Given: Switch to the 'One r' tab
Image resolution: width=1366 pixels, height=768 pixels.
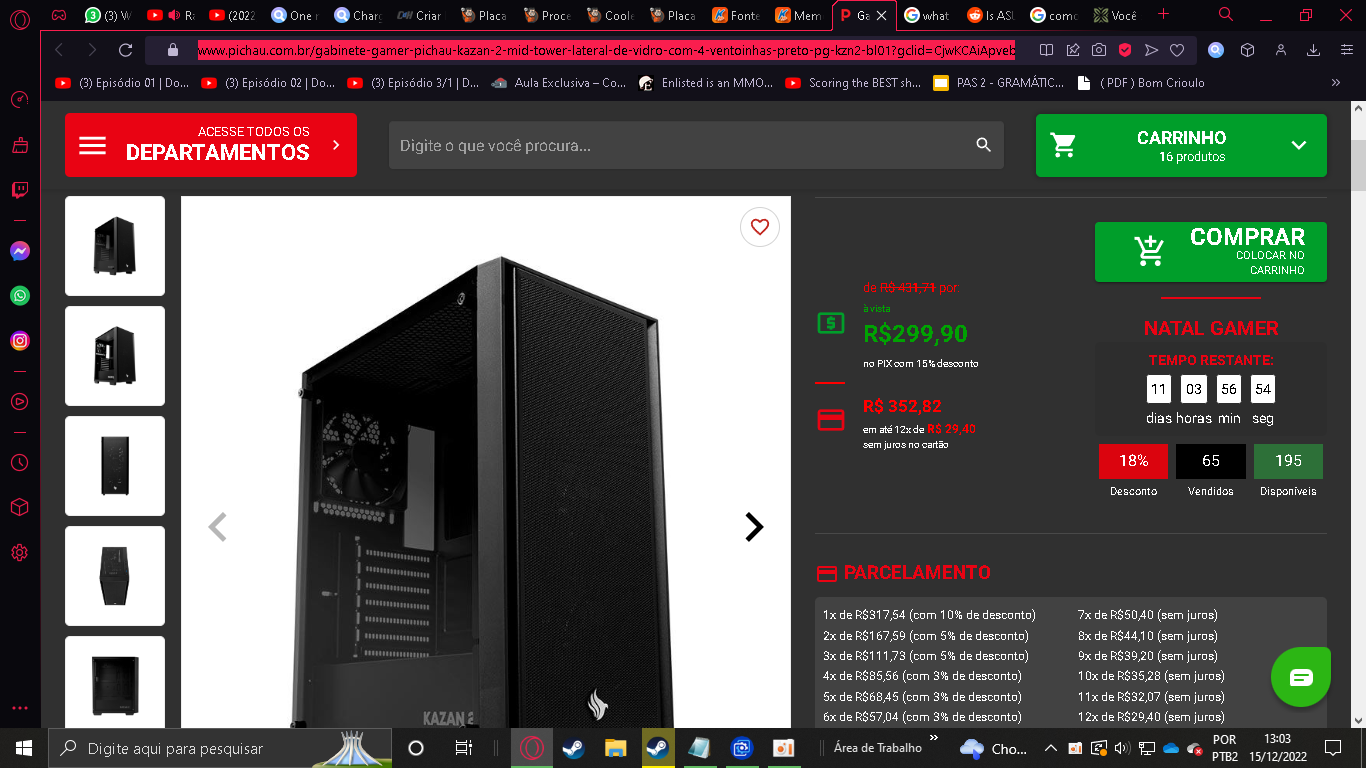Looking at the screenshot, I should point(297,15).
